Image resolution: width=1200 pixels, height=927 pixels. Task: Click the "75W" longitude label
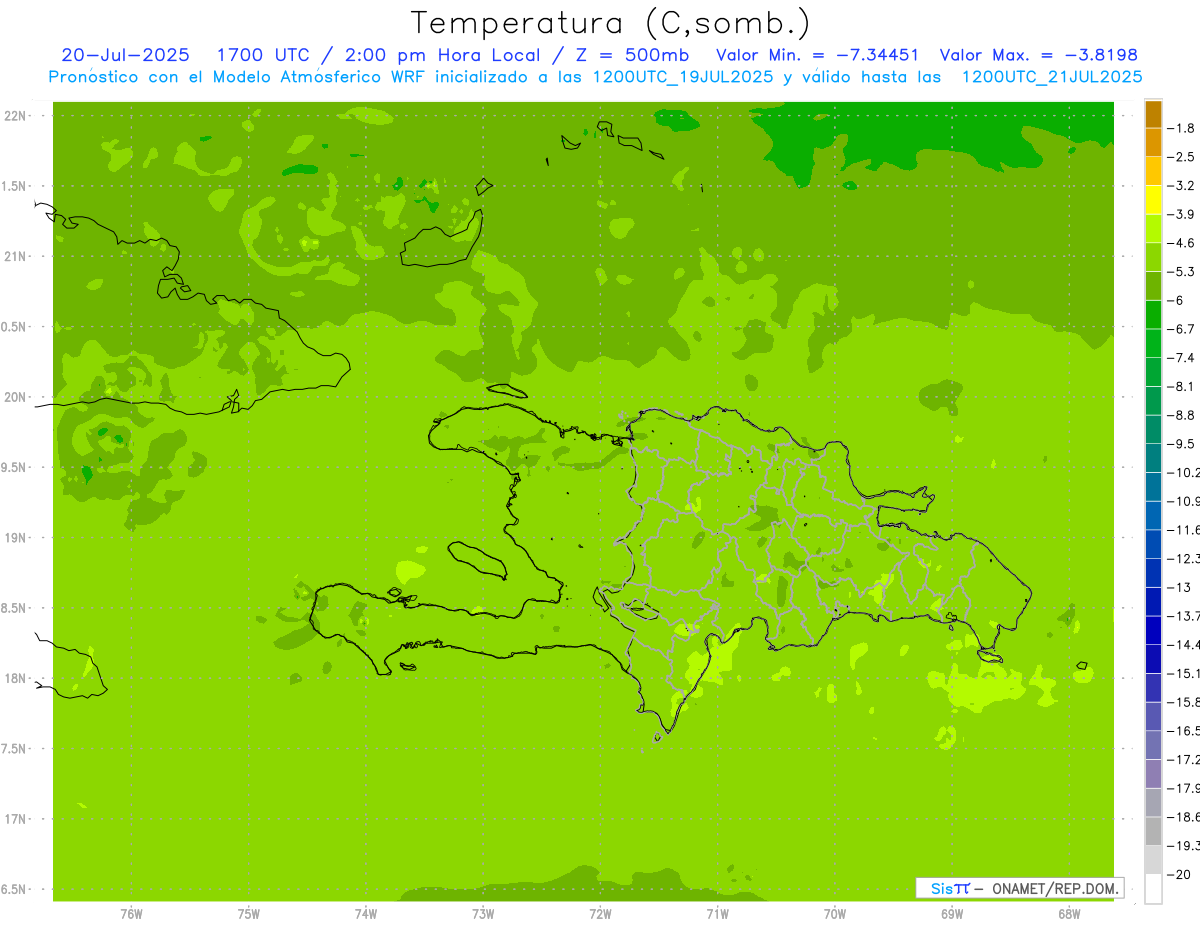pos(248,914)
